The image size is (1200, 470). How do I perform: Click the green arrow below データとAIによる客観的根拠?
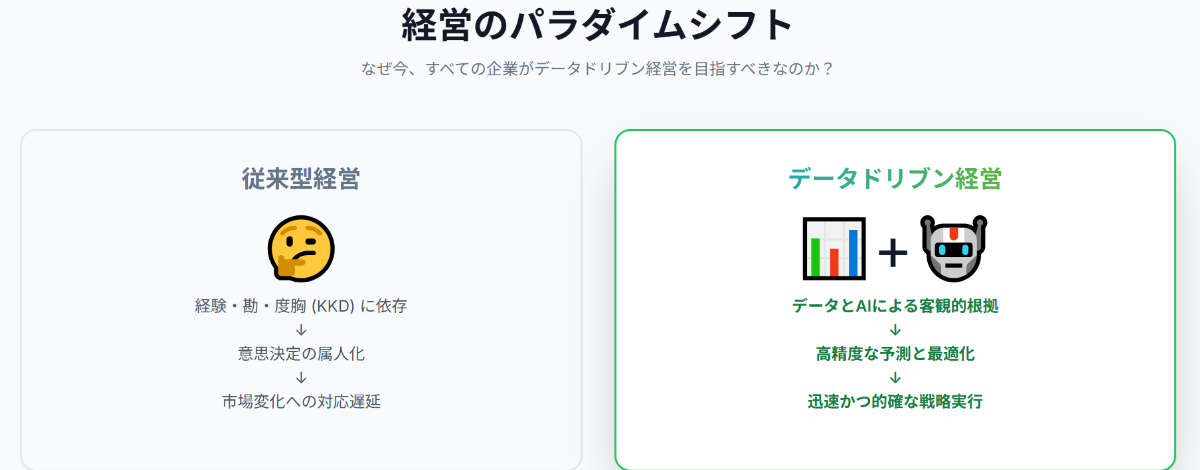click(x=895, y=330)
